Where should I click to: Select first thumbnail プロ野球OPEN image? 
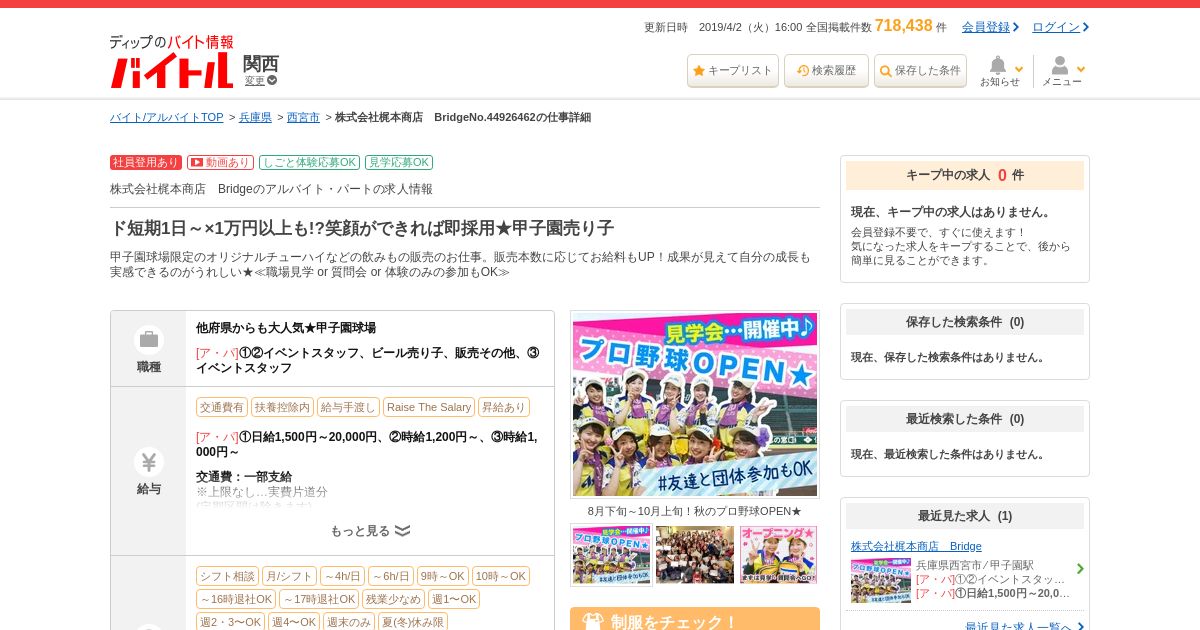tap(611, 555)
